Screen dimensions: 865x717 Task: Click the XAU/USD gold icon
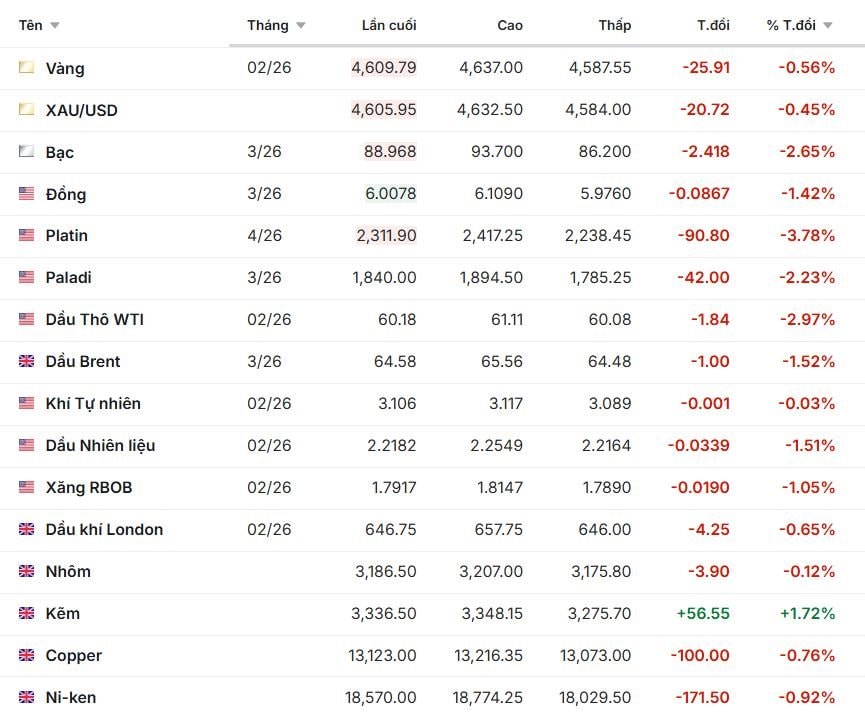[x=26, y=110]
